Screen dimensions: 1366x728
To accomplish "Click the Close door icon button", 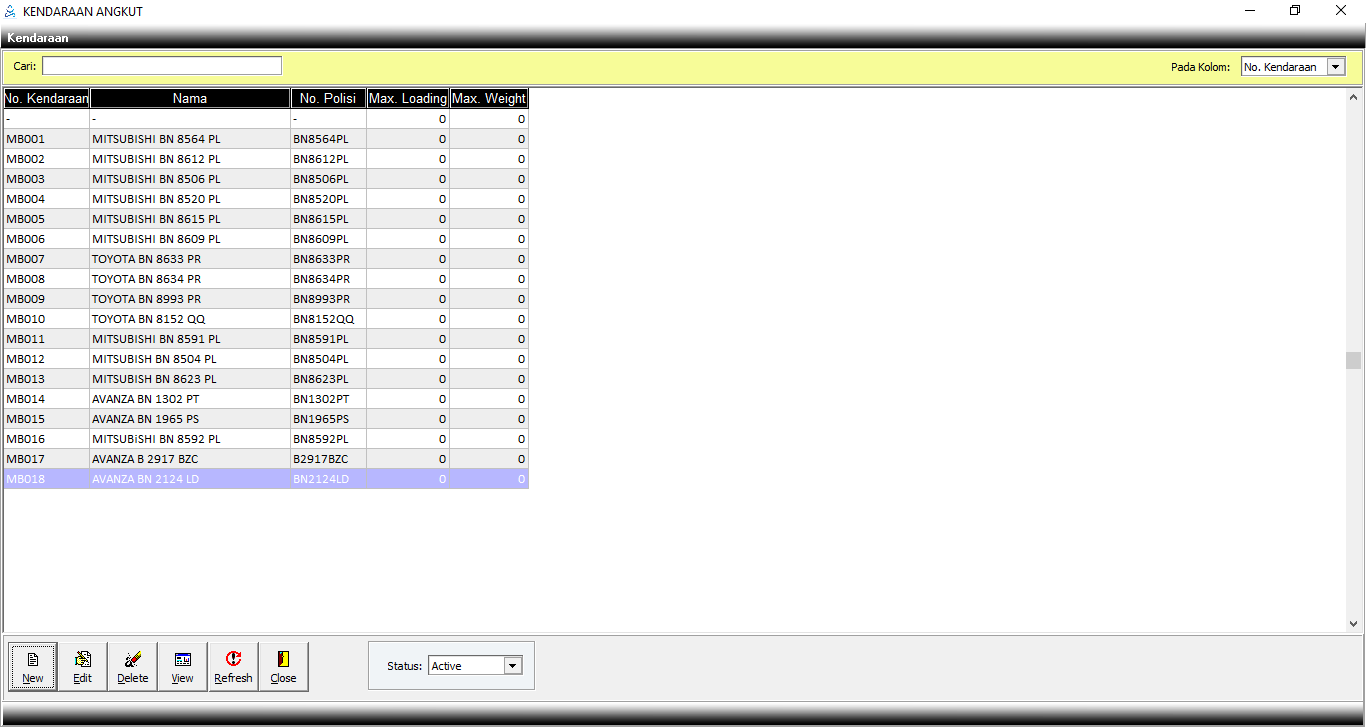I will (283, 666).
